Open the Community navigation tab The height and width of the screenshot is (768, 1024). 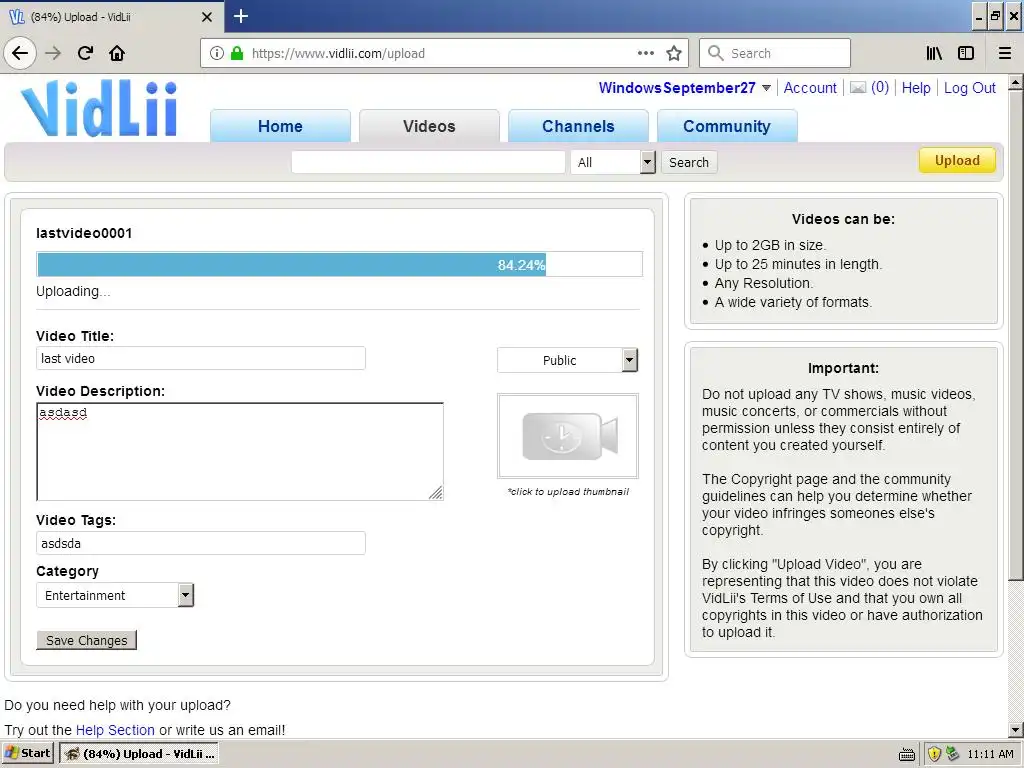[x=727, y=126]
